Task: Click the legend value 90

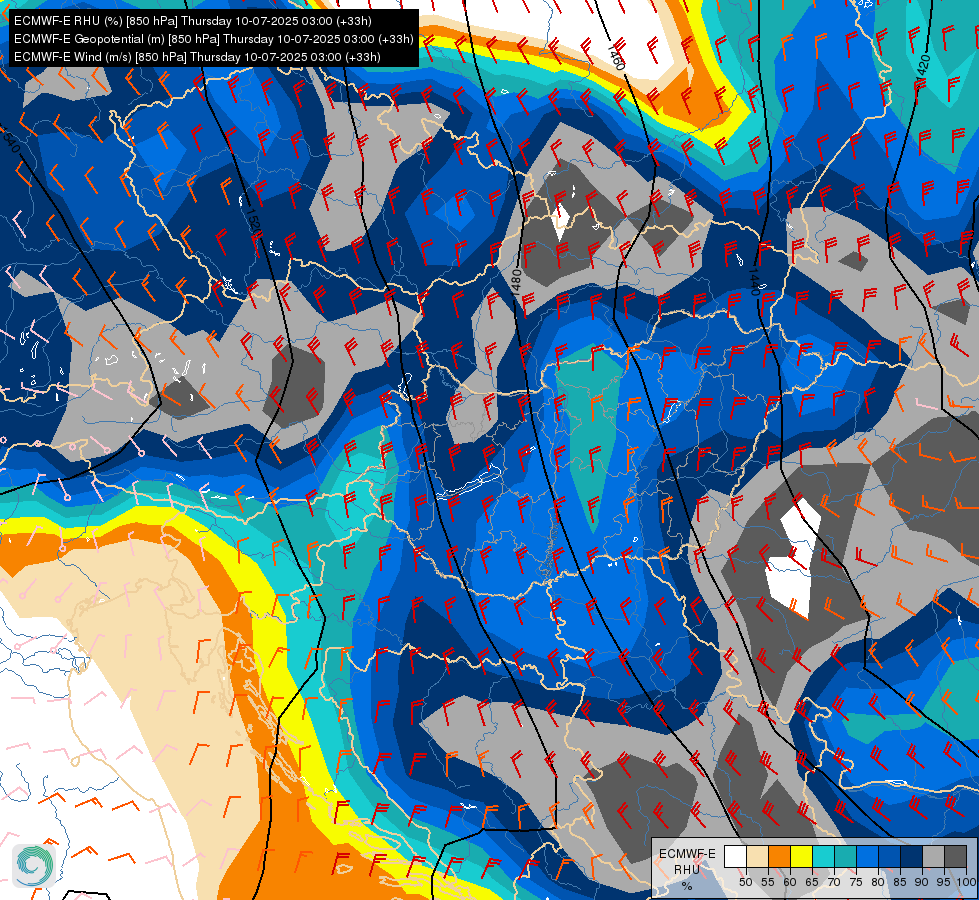Action: coord(922,882)
